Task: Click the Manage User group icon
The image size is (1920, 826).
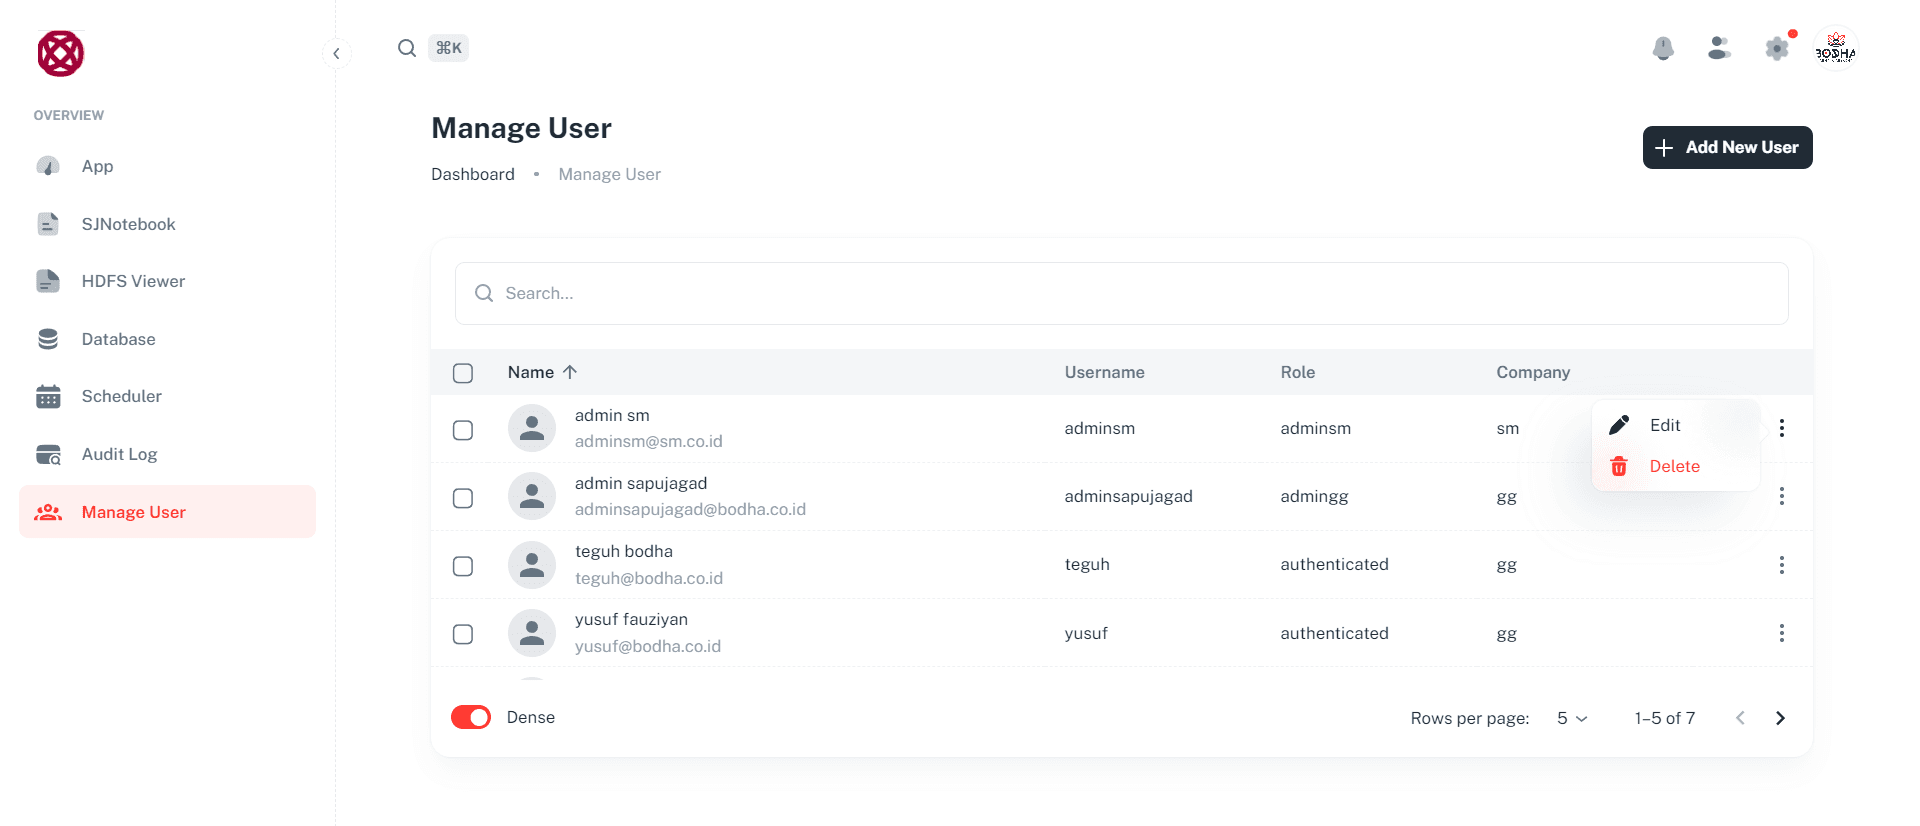Action: pos(48,512)
